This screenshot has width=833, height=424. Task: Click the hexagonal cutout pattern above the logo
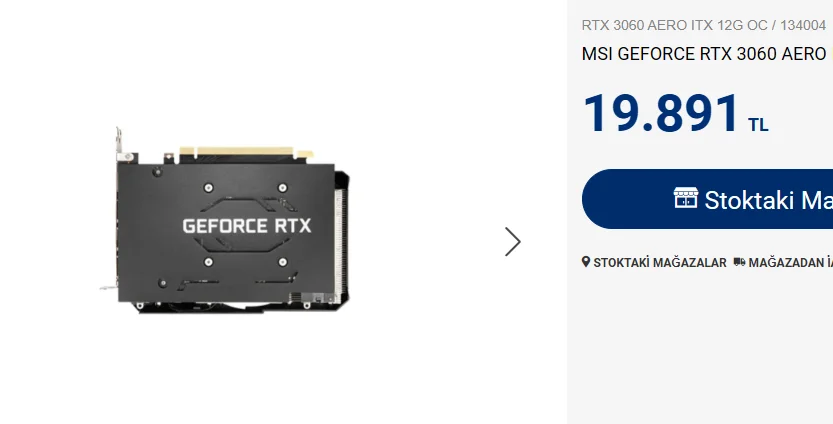click(247, 205)
